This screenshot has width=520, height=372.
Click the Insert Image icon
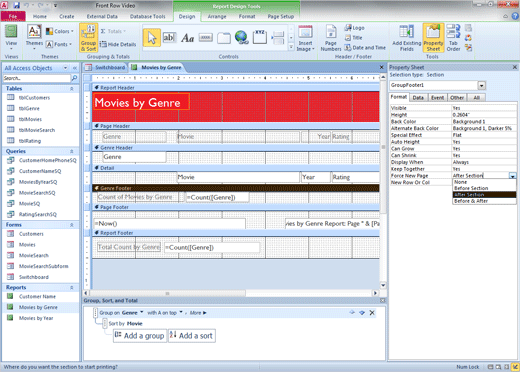tap(305, 38)
